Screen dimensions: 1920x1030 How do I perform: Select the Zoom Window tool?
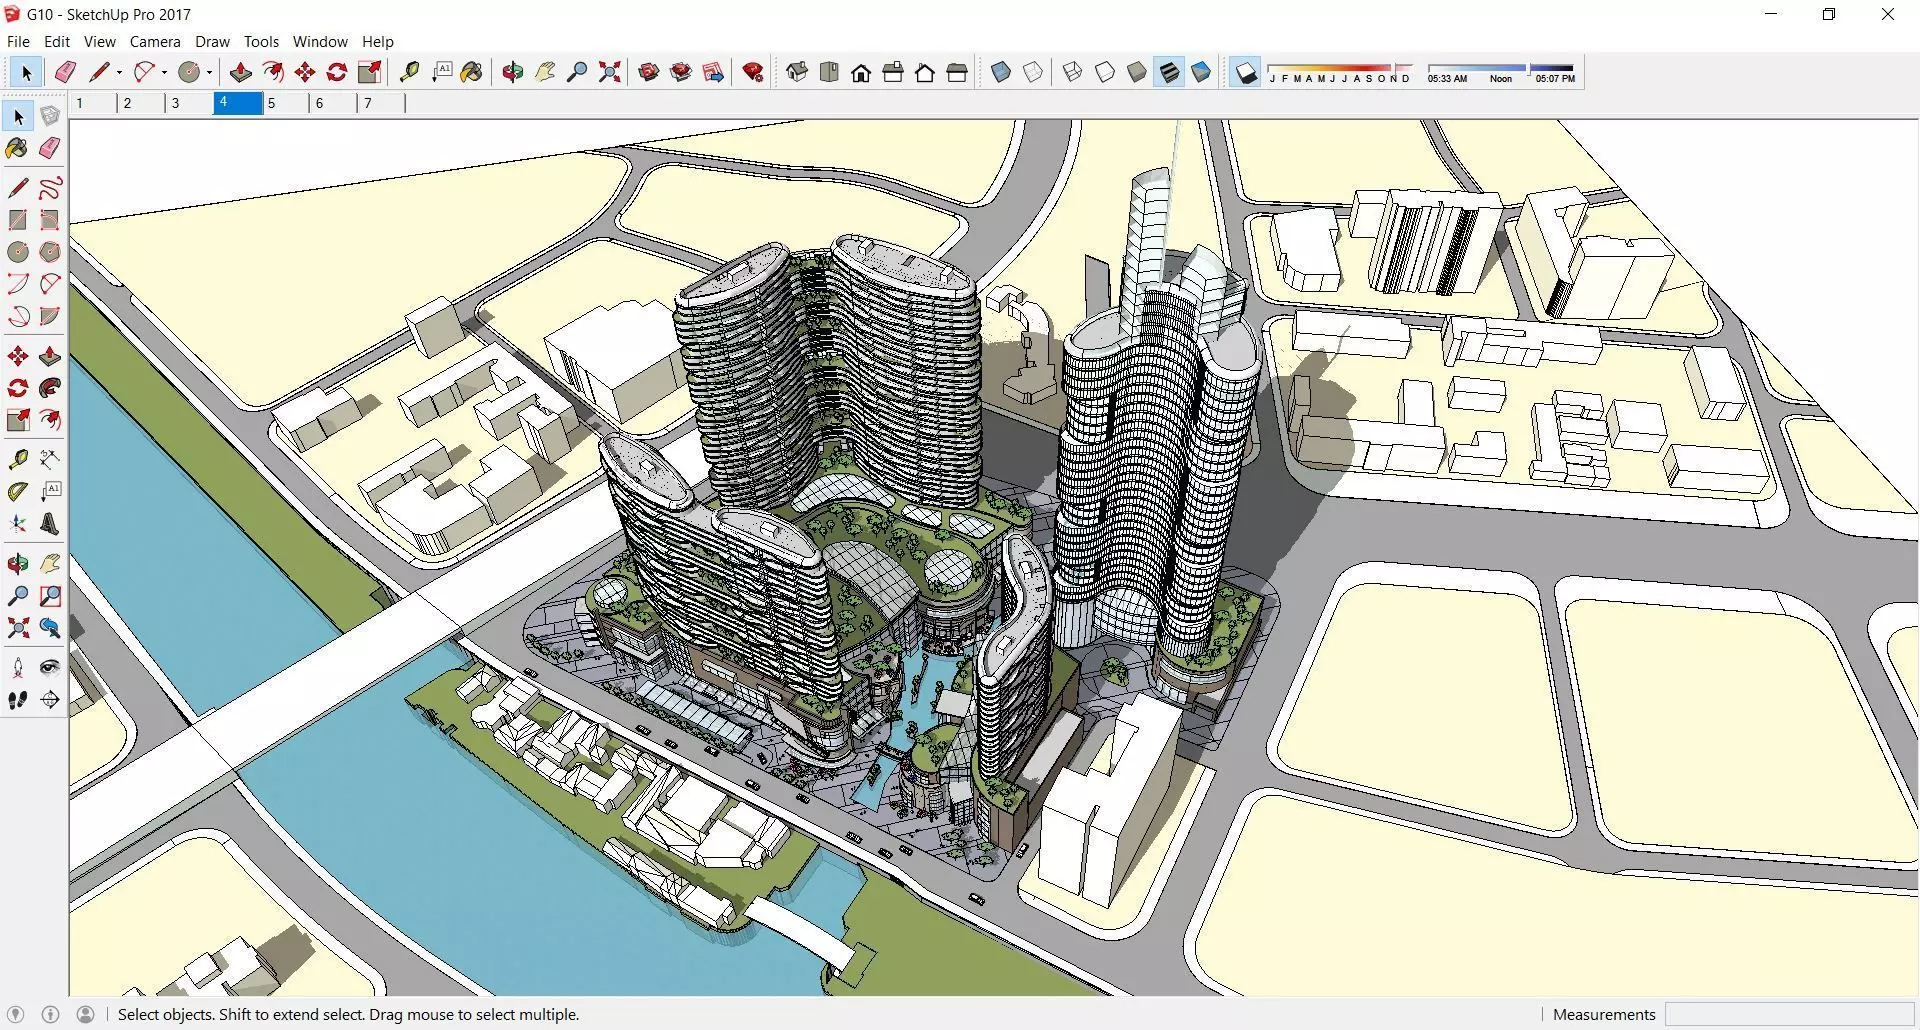pos(50,596)
